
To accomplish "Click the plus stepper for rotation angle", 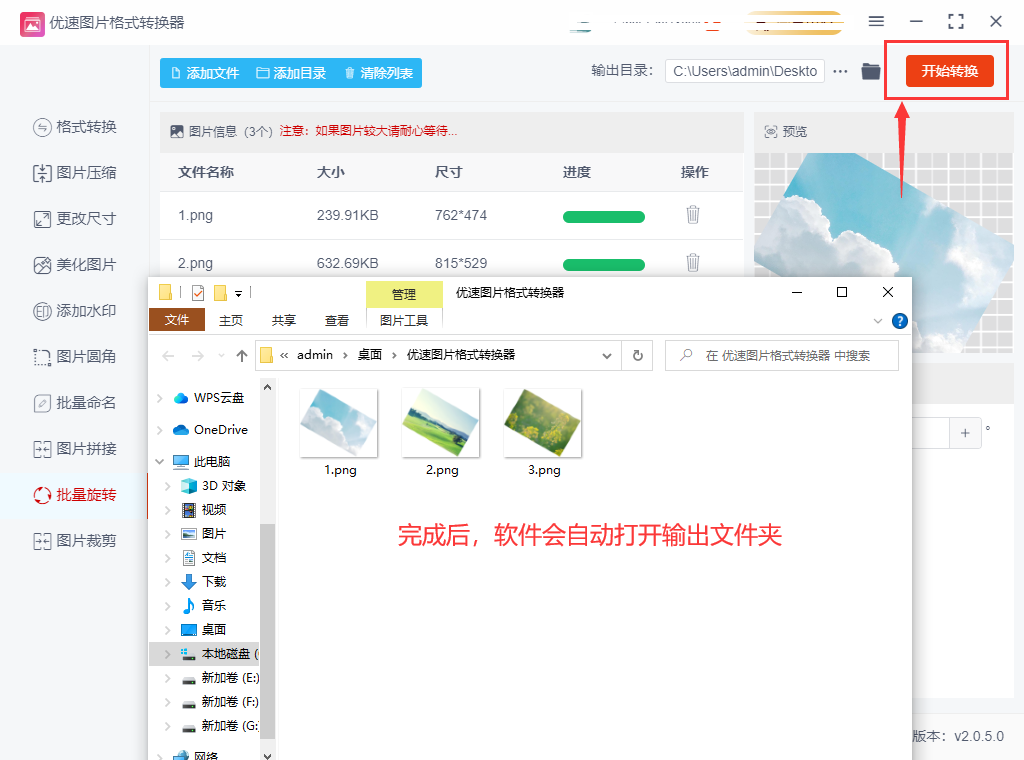I will (965, 433).
